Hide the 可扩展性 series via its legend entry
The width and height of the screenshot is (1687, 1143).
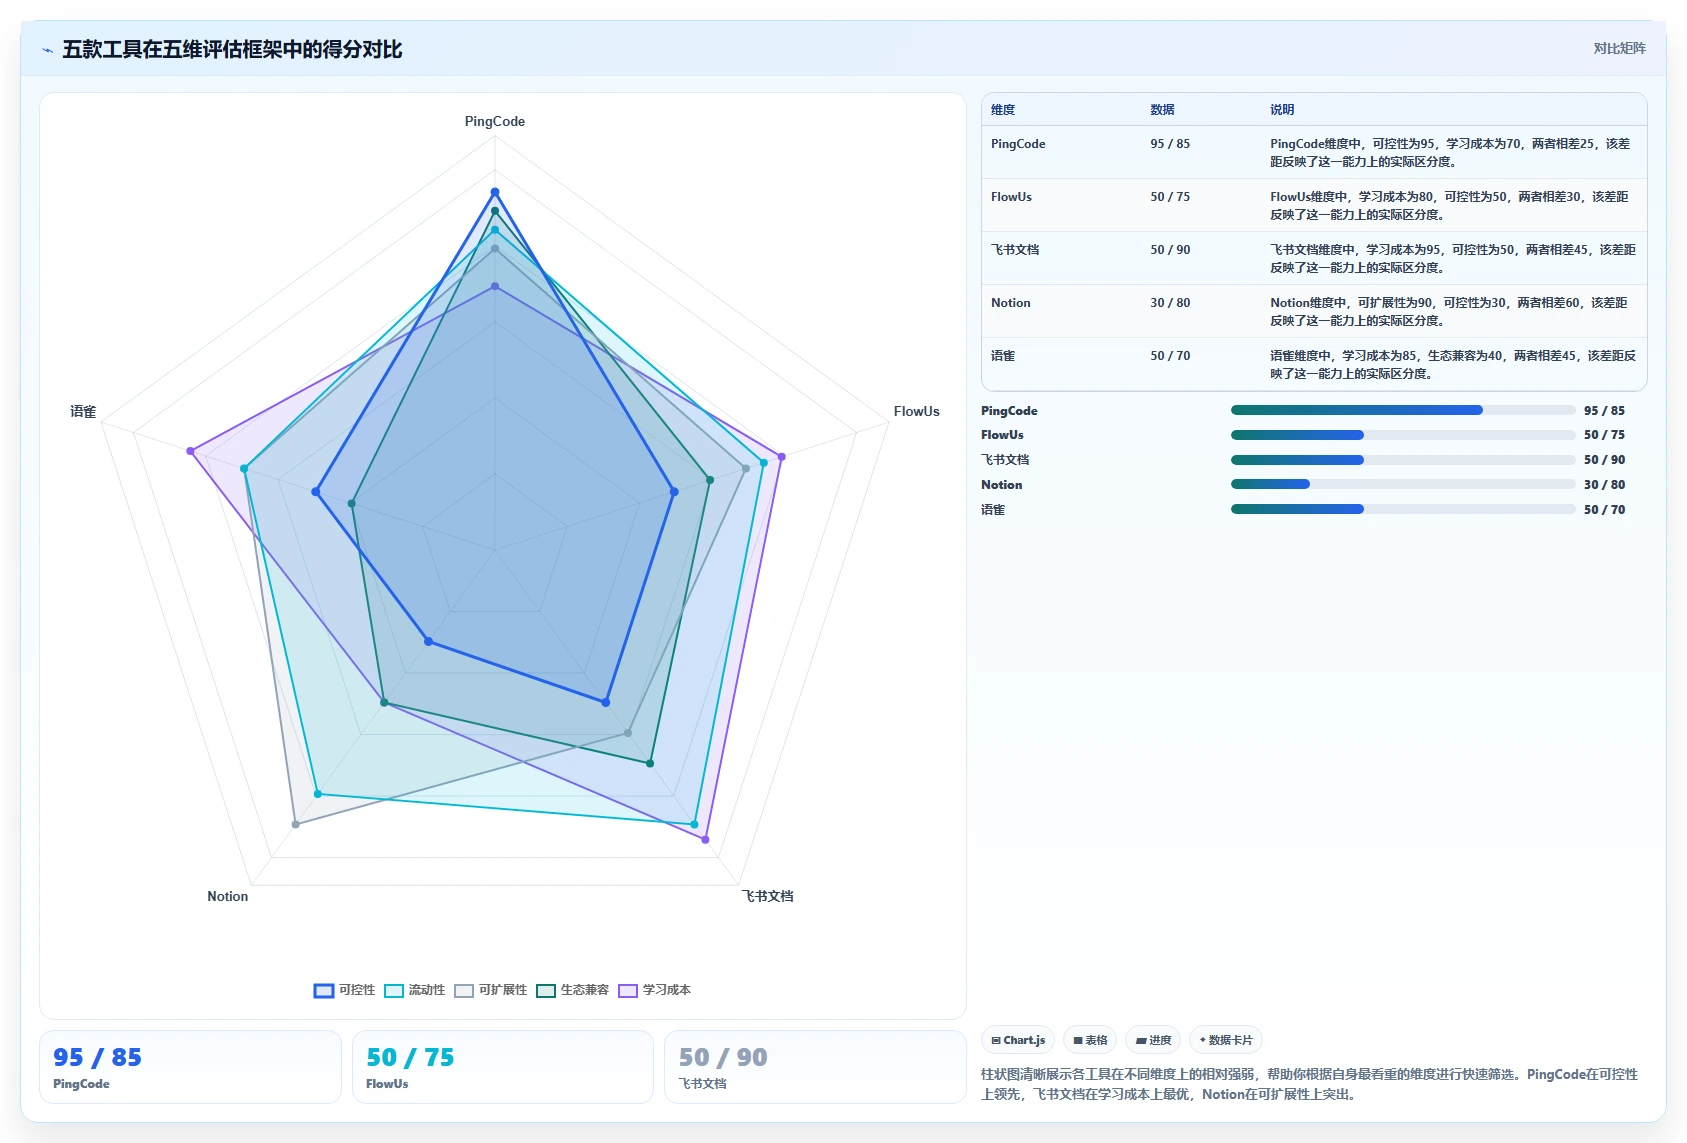[490, 990]
